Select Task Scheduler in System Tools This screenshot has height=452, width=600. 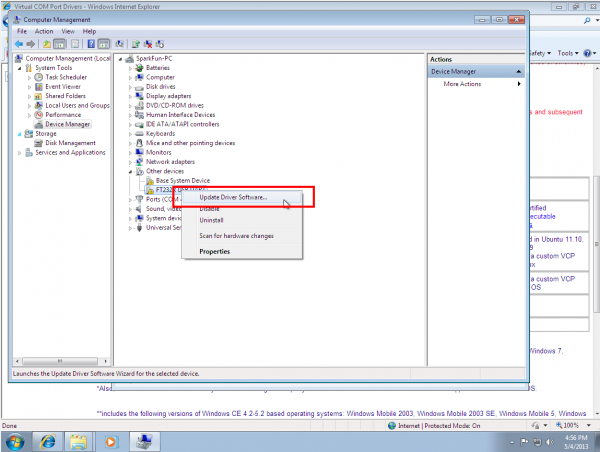point(66,77)
